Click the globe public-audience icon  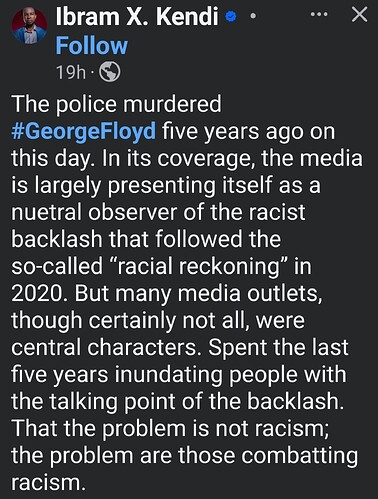pos(110,71)
